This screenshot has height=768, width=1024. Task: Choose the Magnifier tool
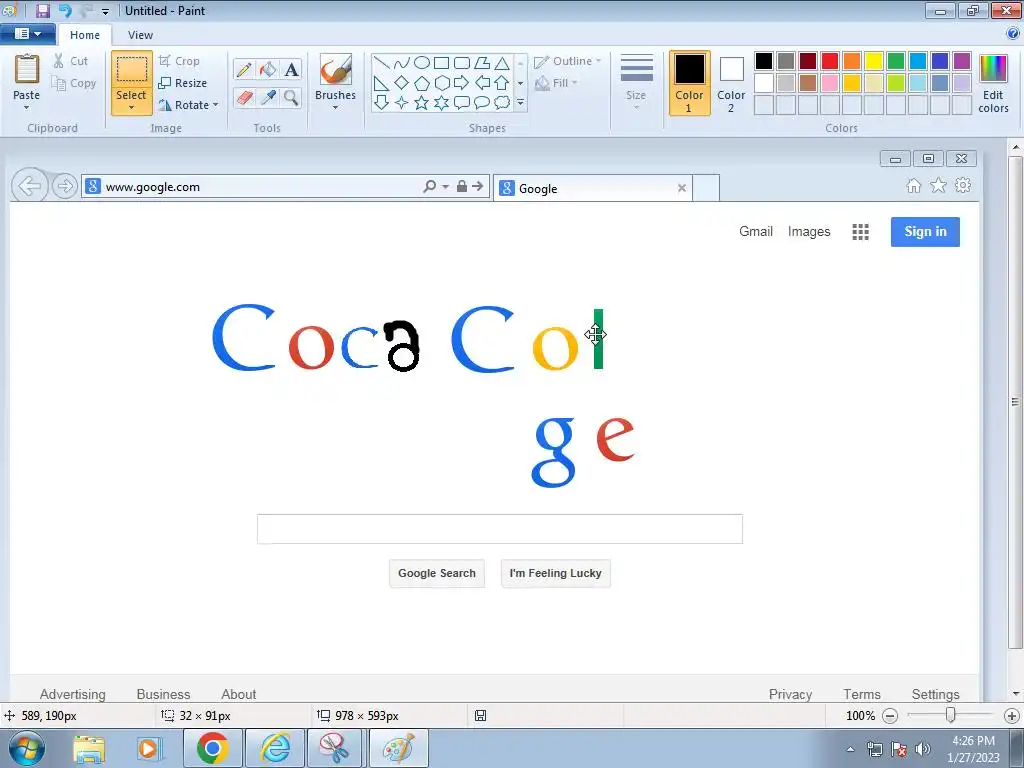tap(291, 98)
